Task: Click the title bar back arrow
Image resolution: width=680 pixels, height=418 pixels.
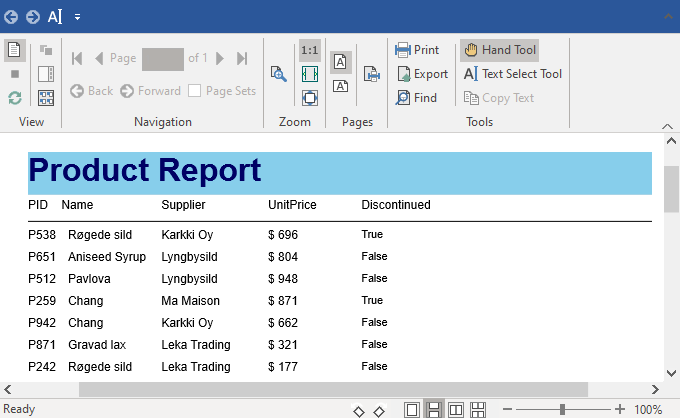Action: tap(12, 16)
